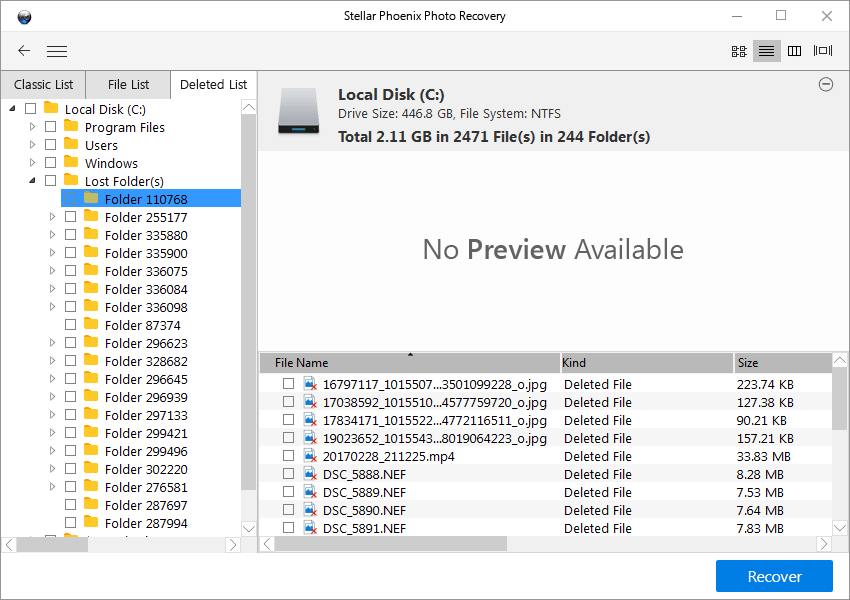Check the 20170228_211225.mp4 file checkbox
Image resolution: width=850 pixels, height=600 pixels.
point(288,456)
